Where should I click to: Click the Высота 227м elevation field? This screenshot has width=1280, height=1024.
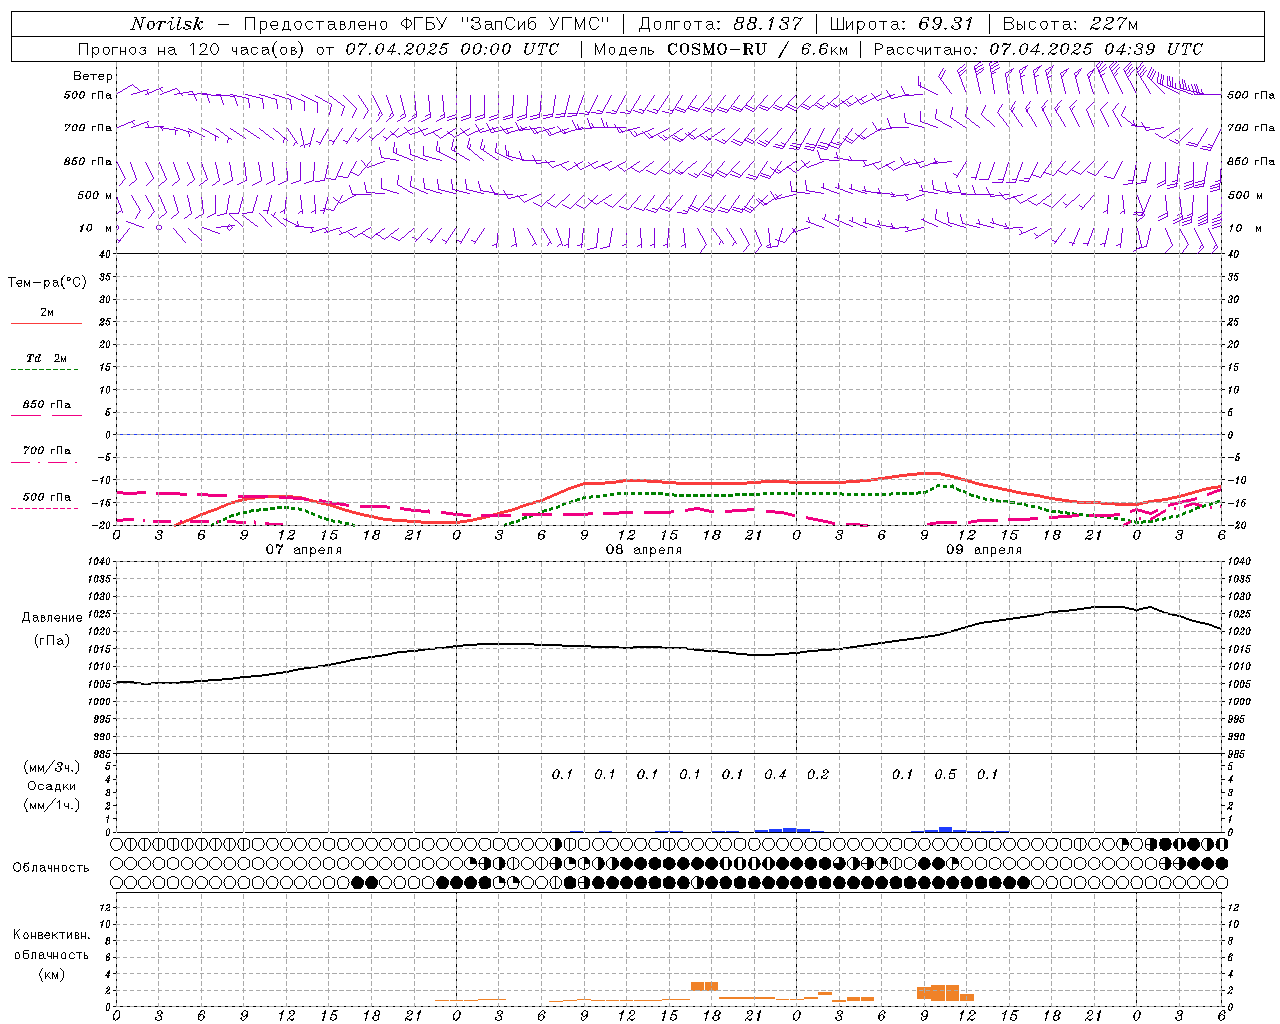pyautogui.click(x=1070, y=24)
